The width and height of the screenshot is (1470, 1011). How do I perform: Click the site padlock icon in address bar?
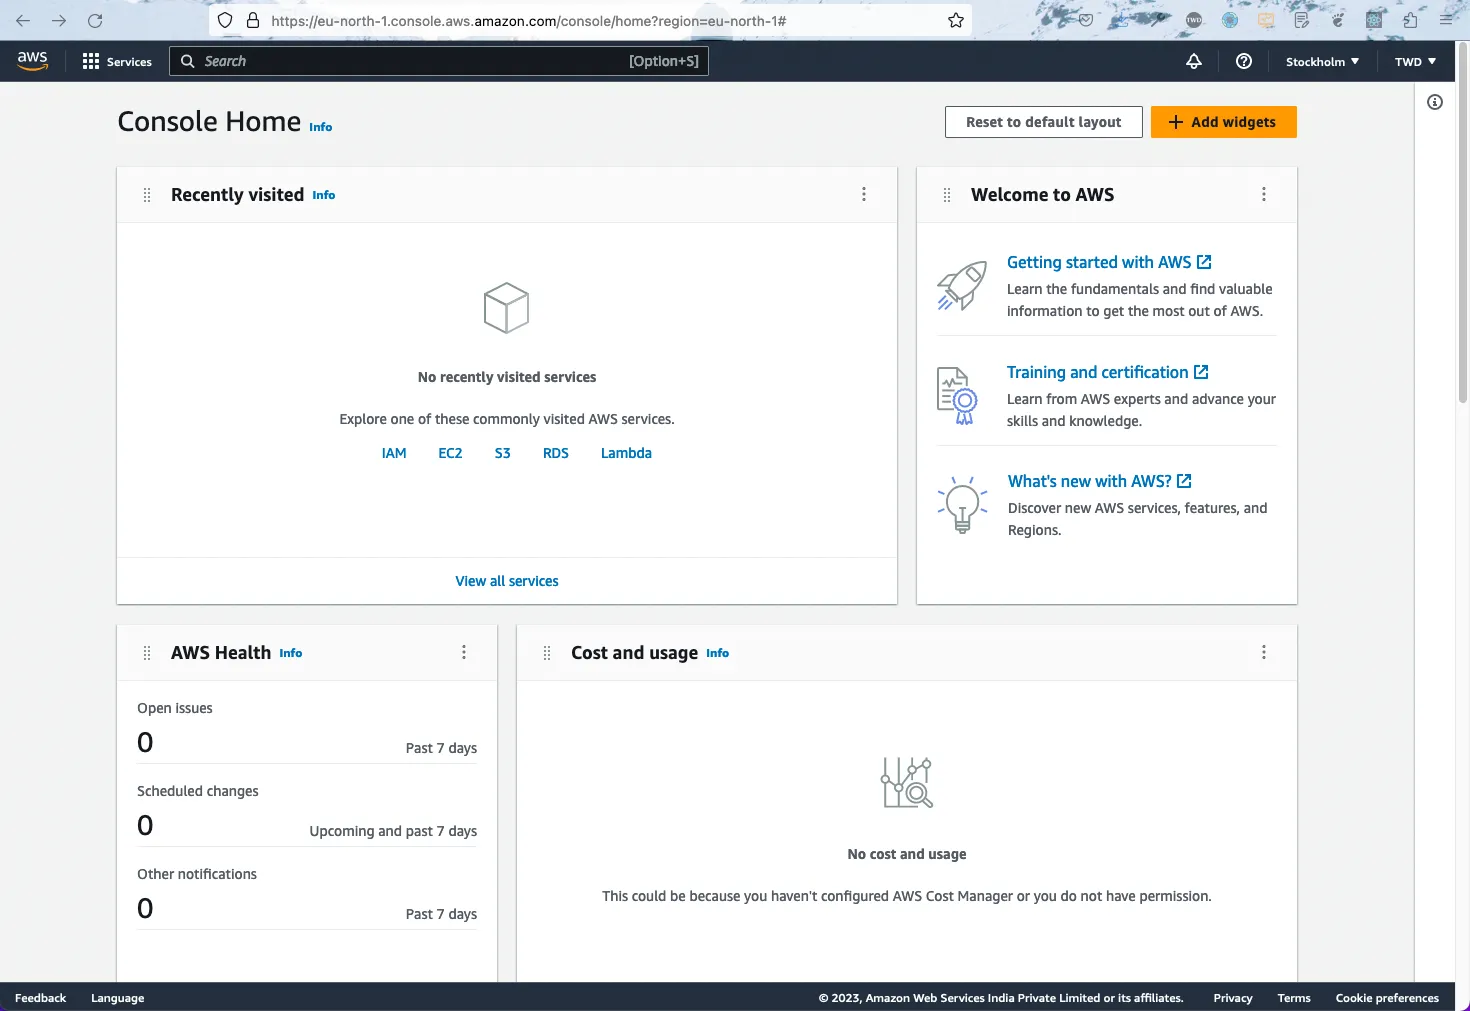pos(253,20)
